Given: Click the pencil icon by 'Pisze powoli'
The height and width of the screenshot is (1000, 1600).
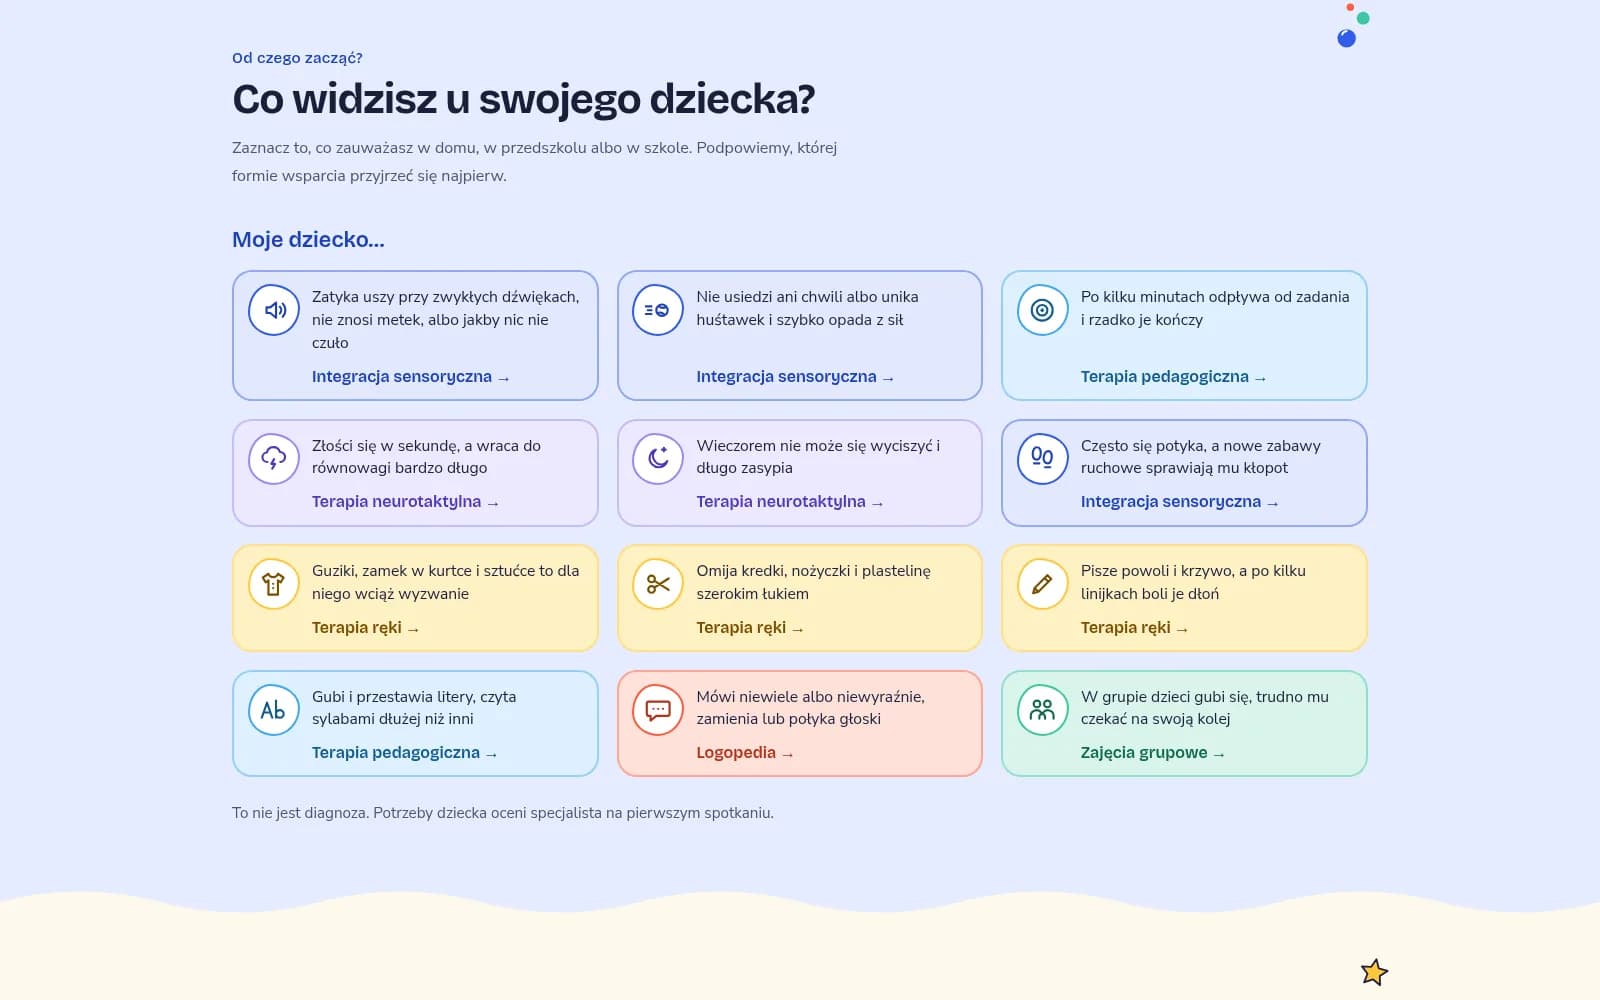Looking at the screenshot, I should 1042,584.
